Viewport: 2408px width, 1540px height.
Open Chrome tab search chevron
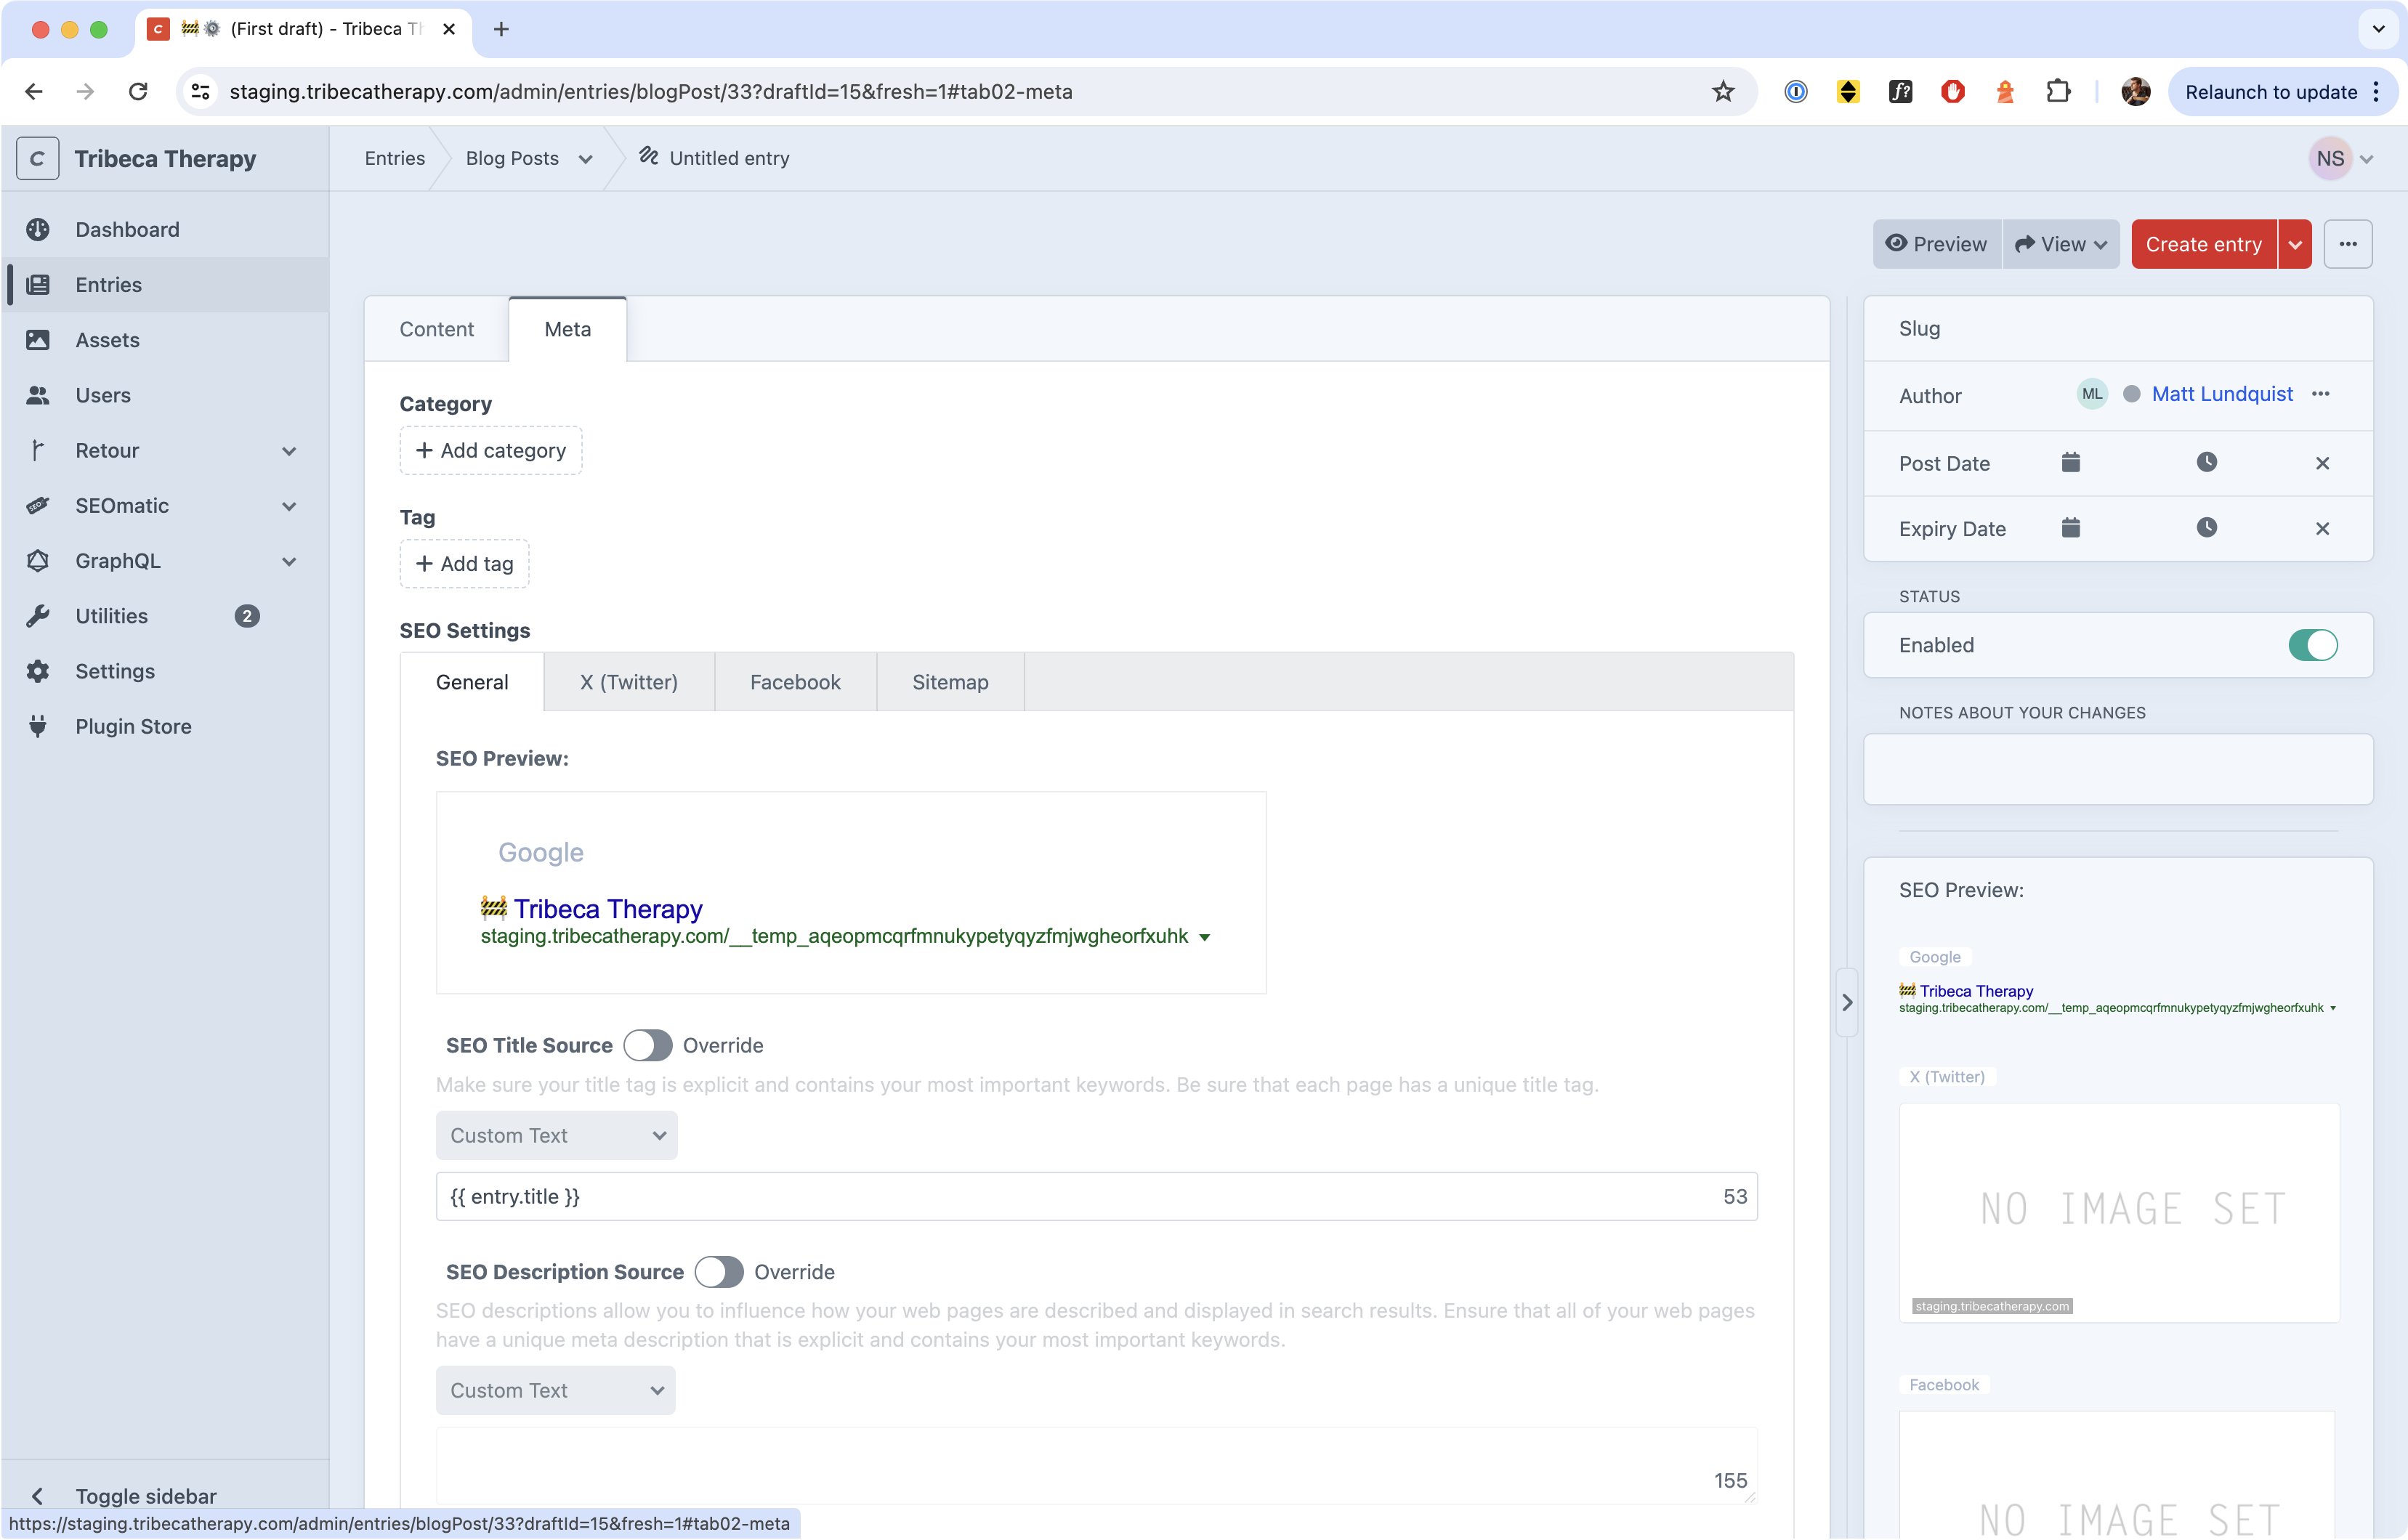[x=2379, y=29]
